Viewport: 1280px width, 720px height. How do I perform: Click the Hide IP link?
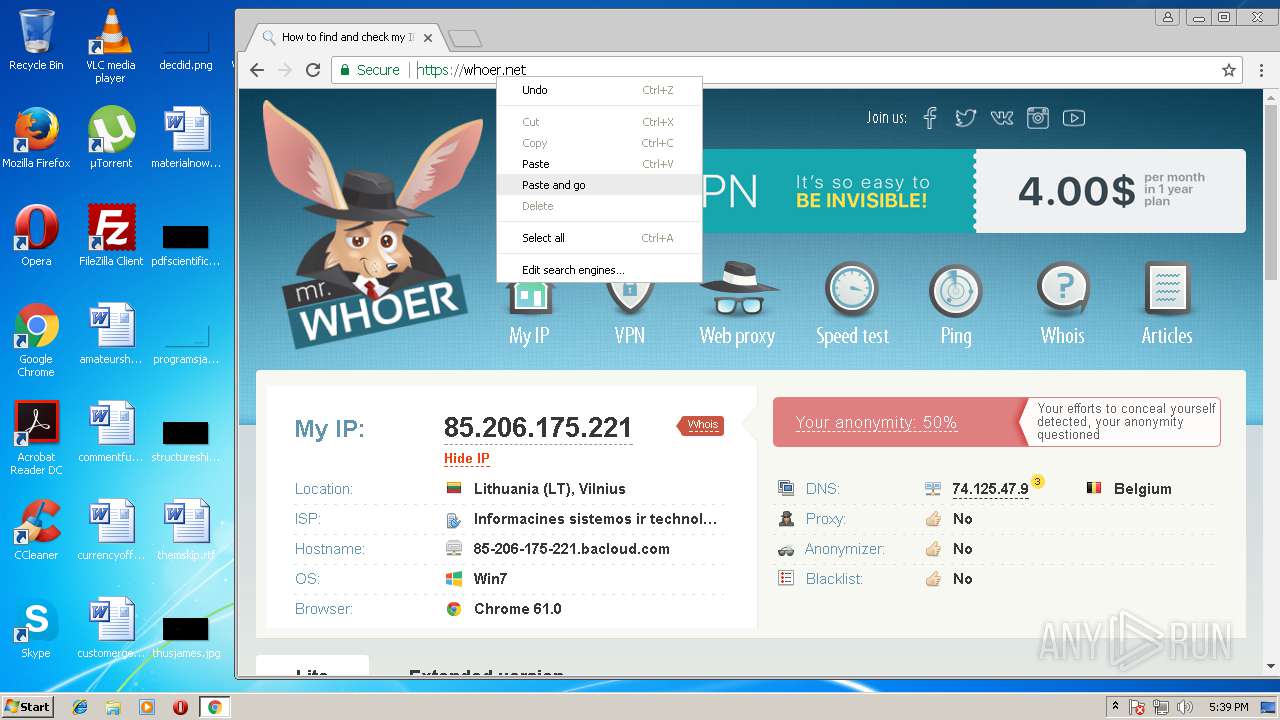(x=467, y=459)
